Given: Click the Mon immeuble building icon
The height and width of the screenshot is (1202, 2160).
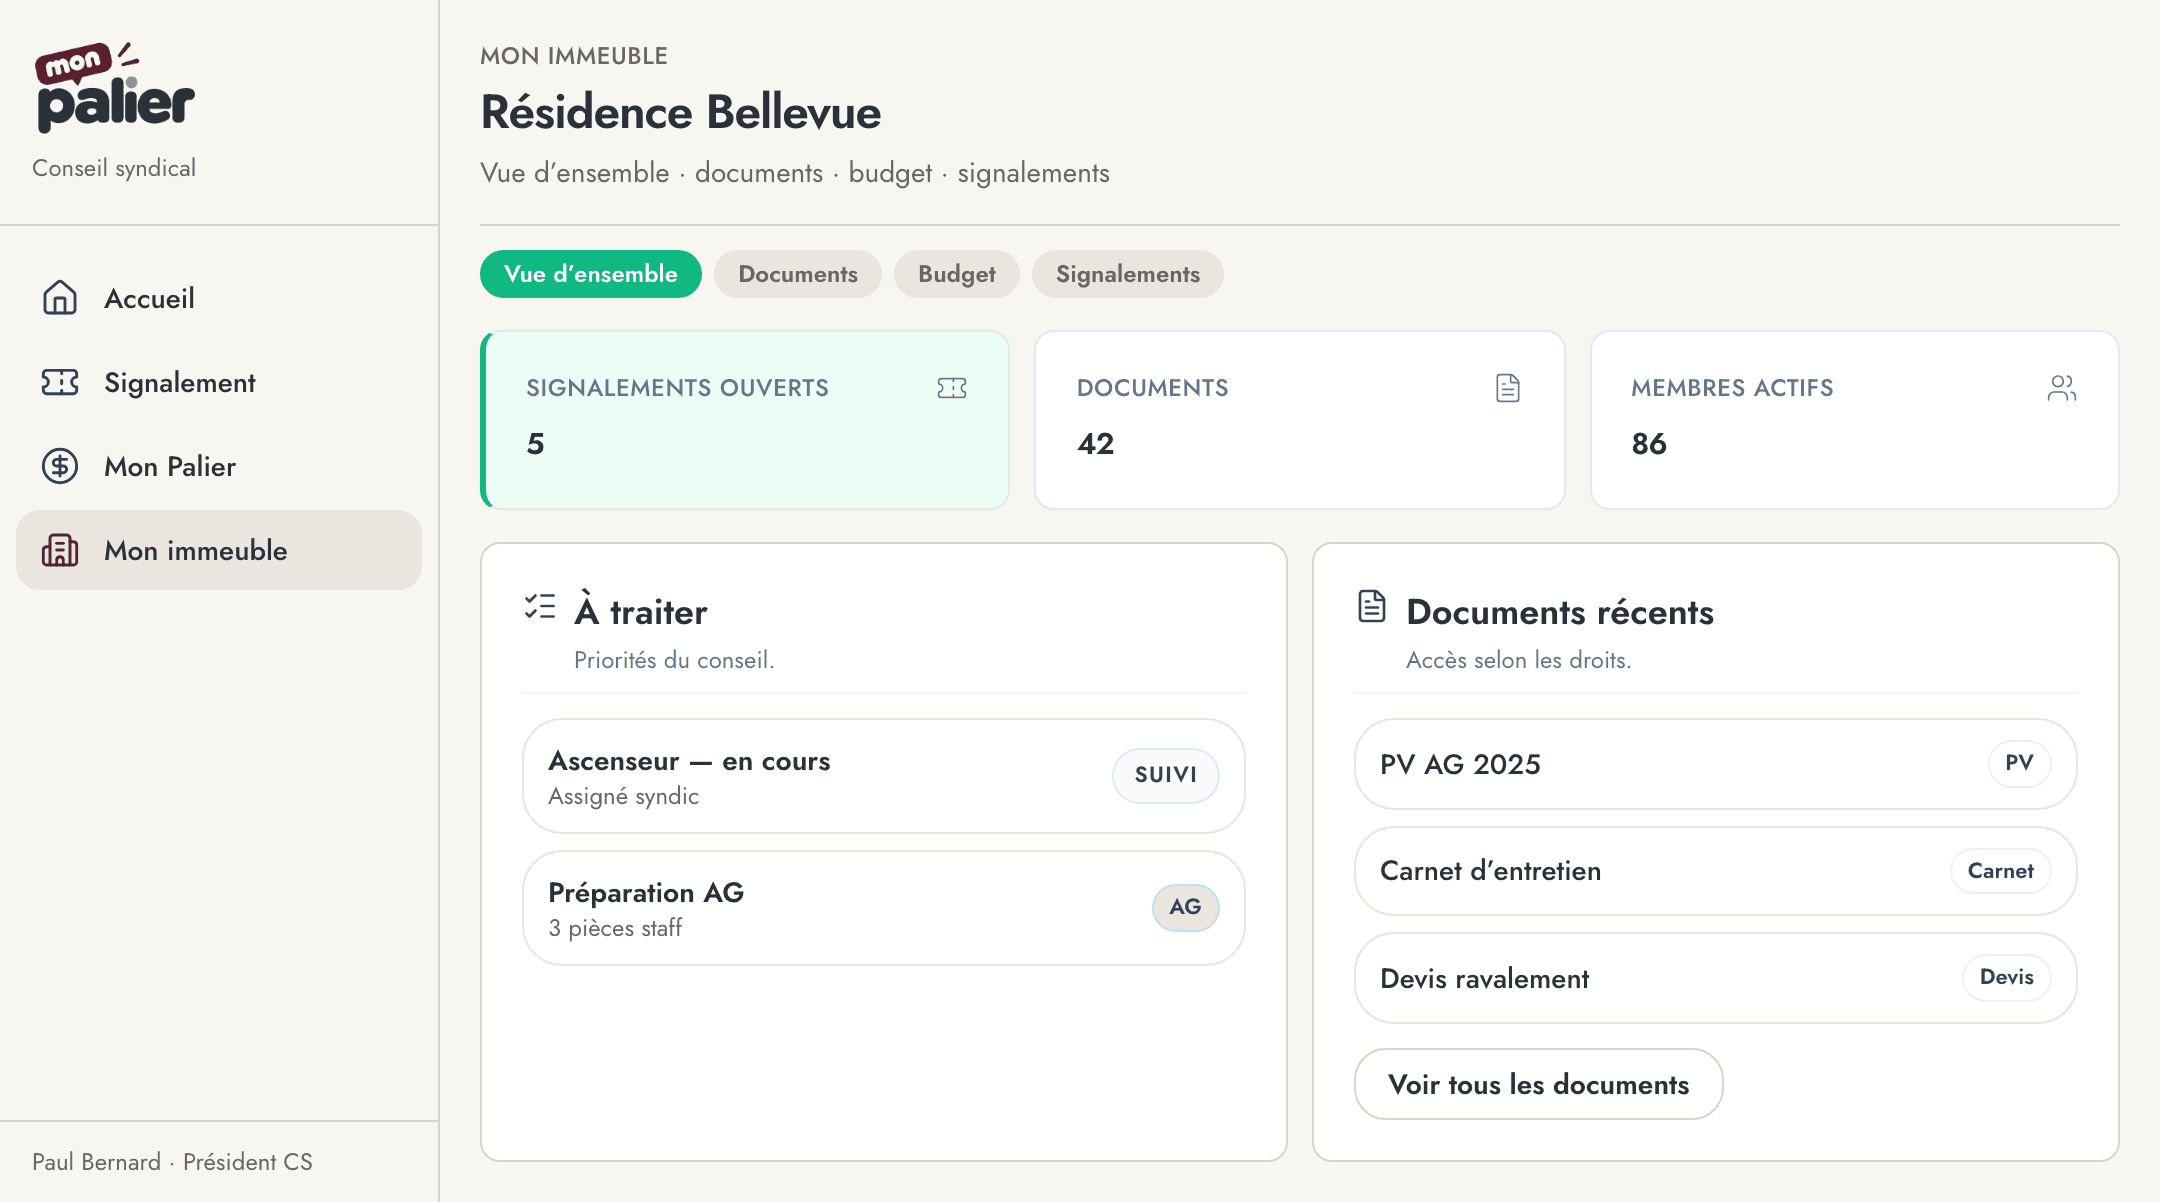Looking at the screenshot, I should point(60,550).
